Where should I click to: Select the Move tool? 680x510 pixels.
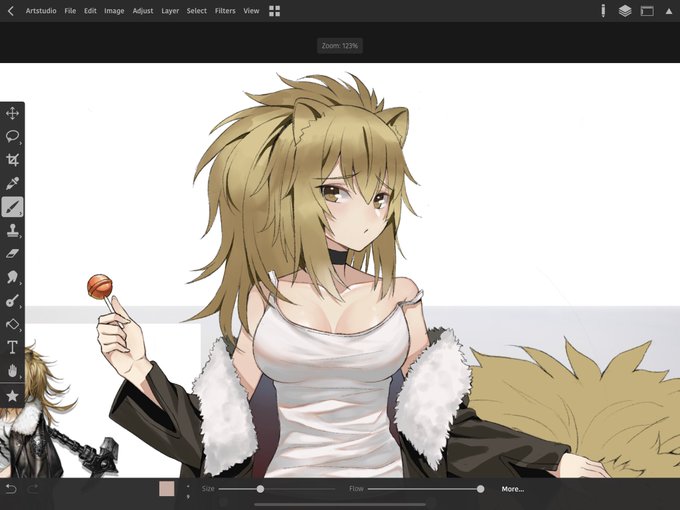coord(12,113)
